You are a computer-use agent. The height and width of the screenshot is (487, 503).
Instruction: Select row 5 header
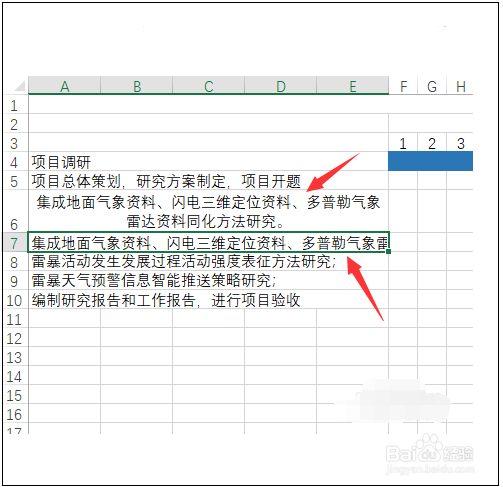15,180
